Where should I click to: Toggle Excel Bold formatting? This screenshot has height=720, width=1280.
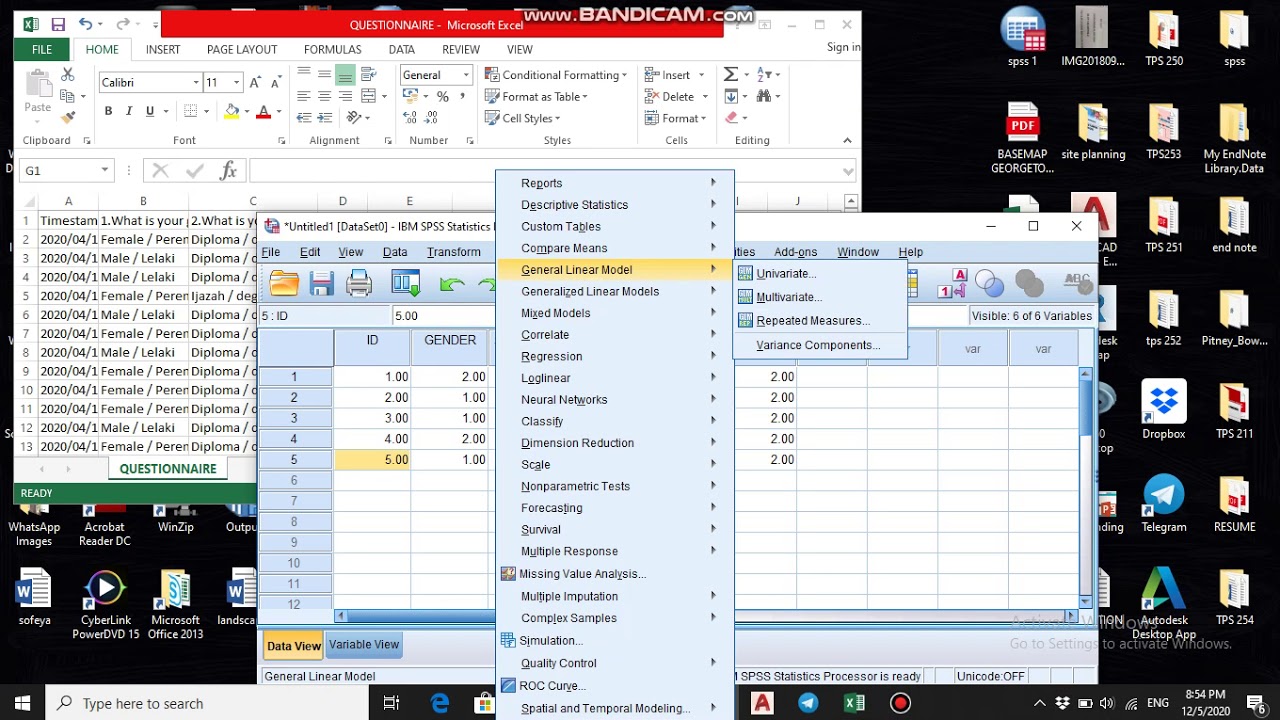108,111
